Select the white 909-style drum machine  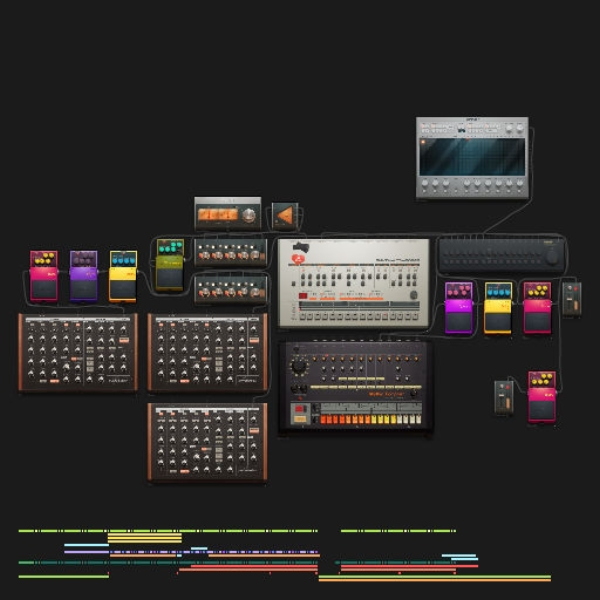pos(354,283)
